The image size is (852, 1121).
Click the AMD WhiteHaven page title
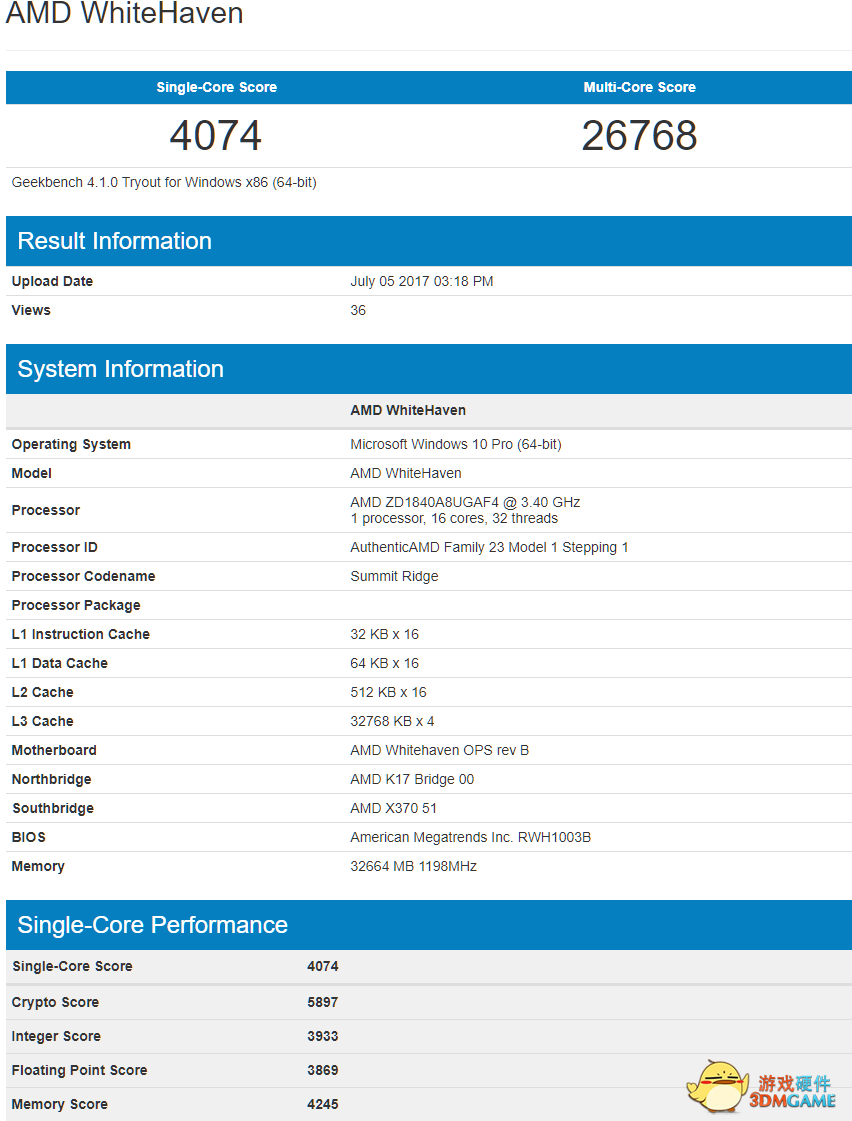click(x=124, y=13)
